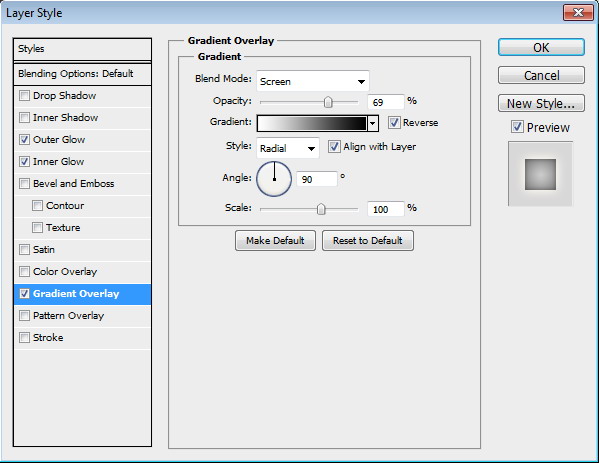The width and height of the screenshot is (599, 463).
Task: Click the black-to-white gradient swatch
Action: pyautogui.click(x=312, y=123)
